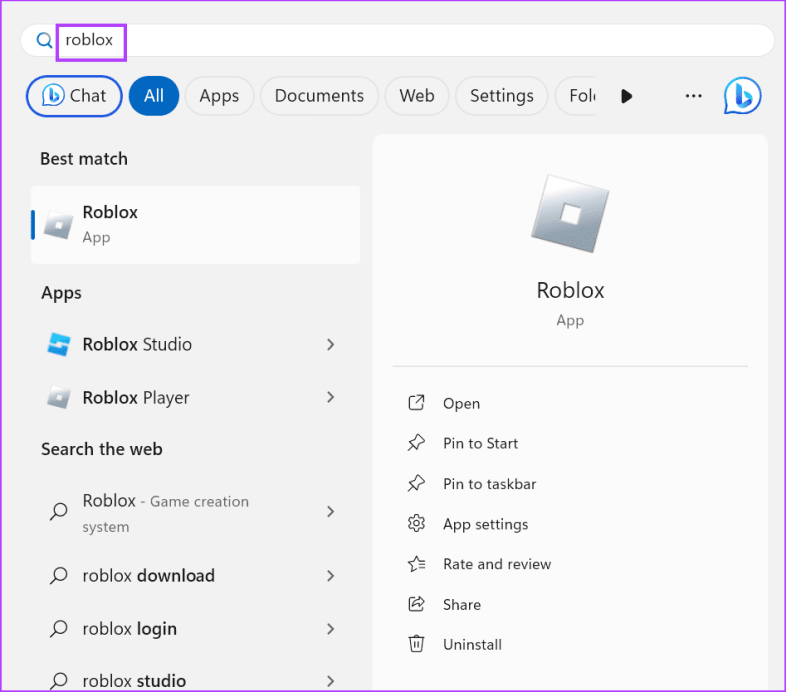The width and height of the screenshot is (786, 692).
Task: Click the Roblox Player app icon
Action: point(59,398)
